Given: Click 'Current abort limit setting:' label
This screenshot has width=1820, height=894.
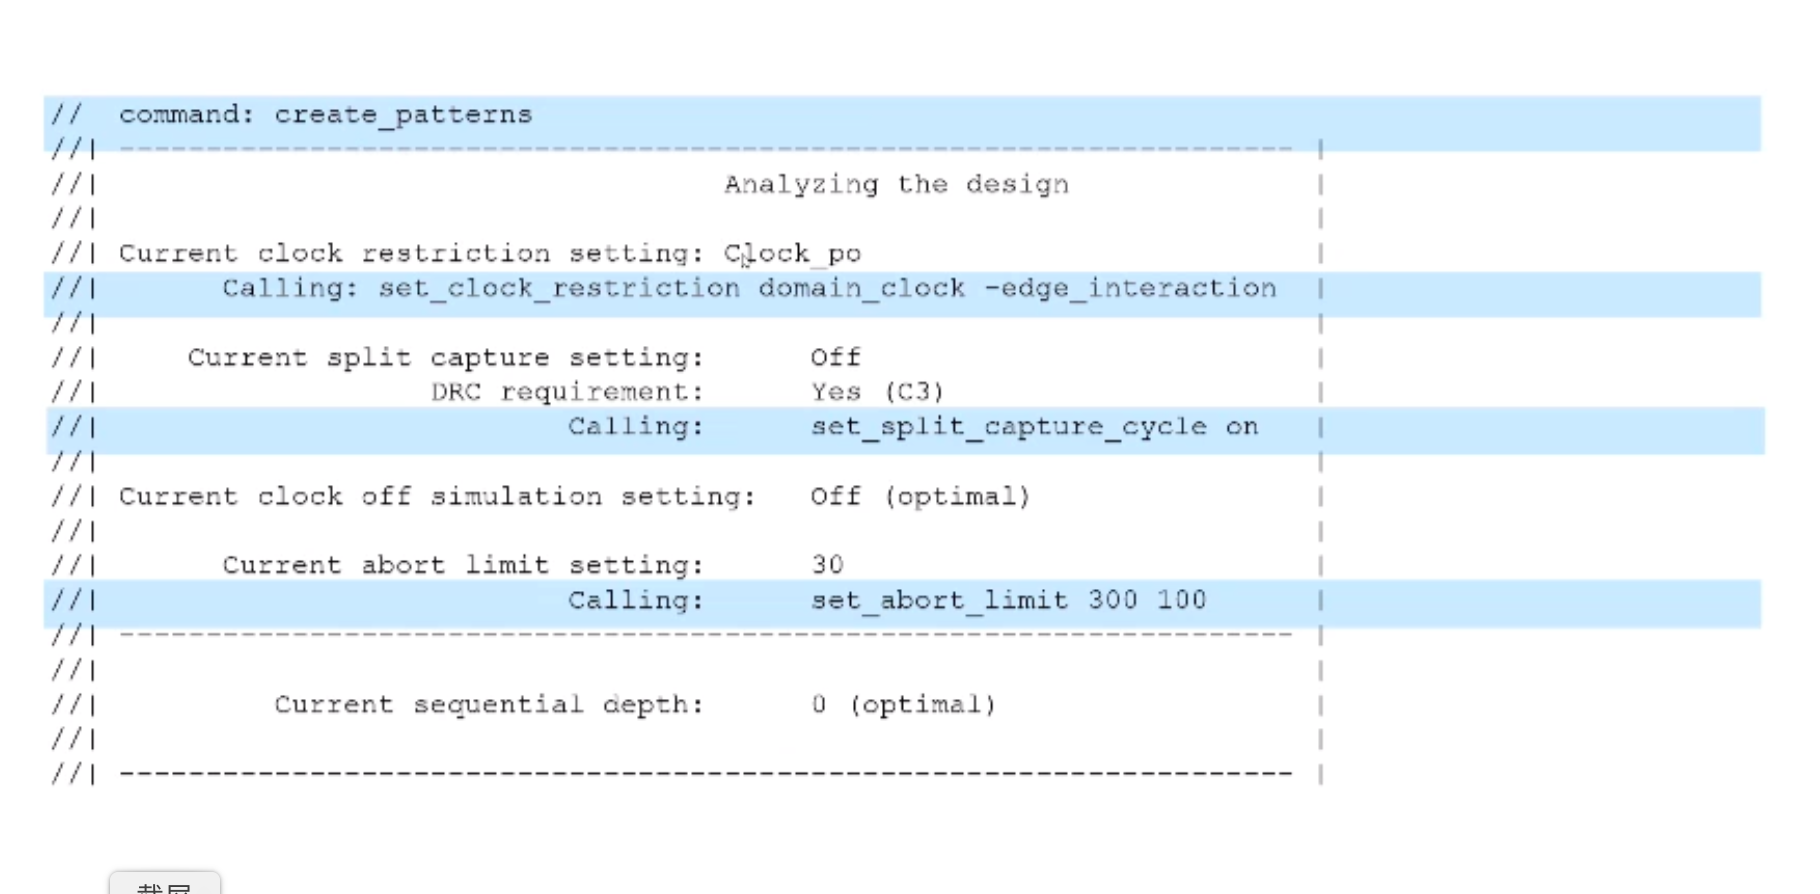Looking at the screenshot, I should click(464, 565).
